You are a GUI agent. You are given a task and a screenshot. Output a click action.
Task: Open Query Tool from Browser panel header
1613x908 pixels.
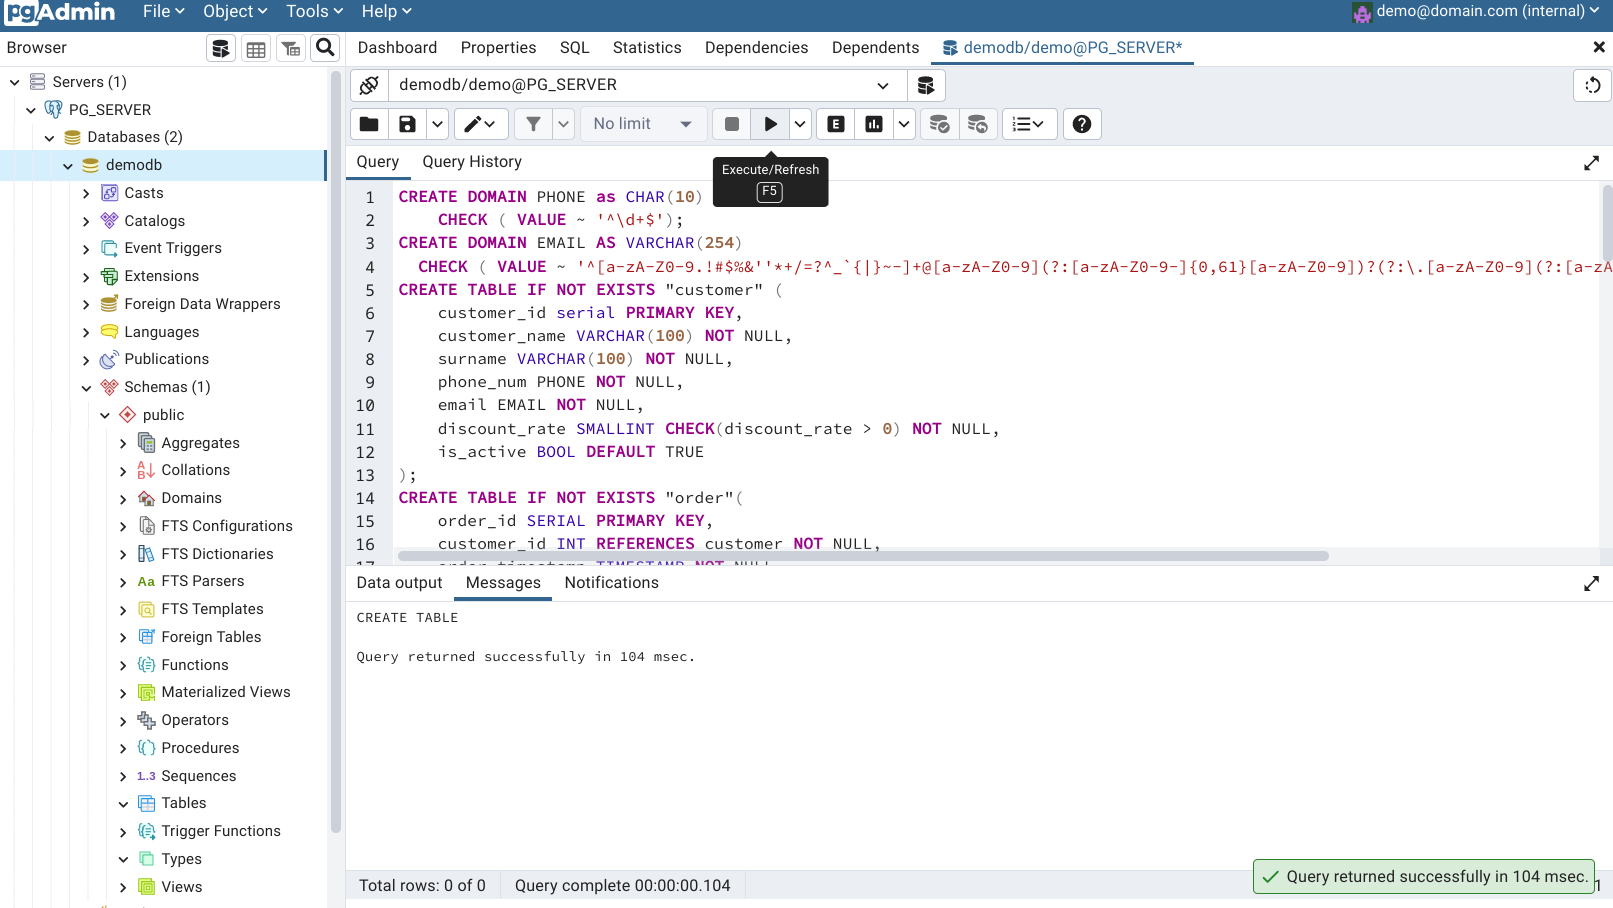pyautogui.click(x=221, y=48)
